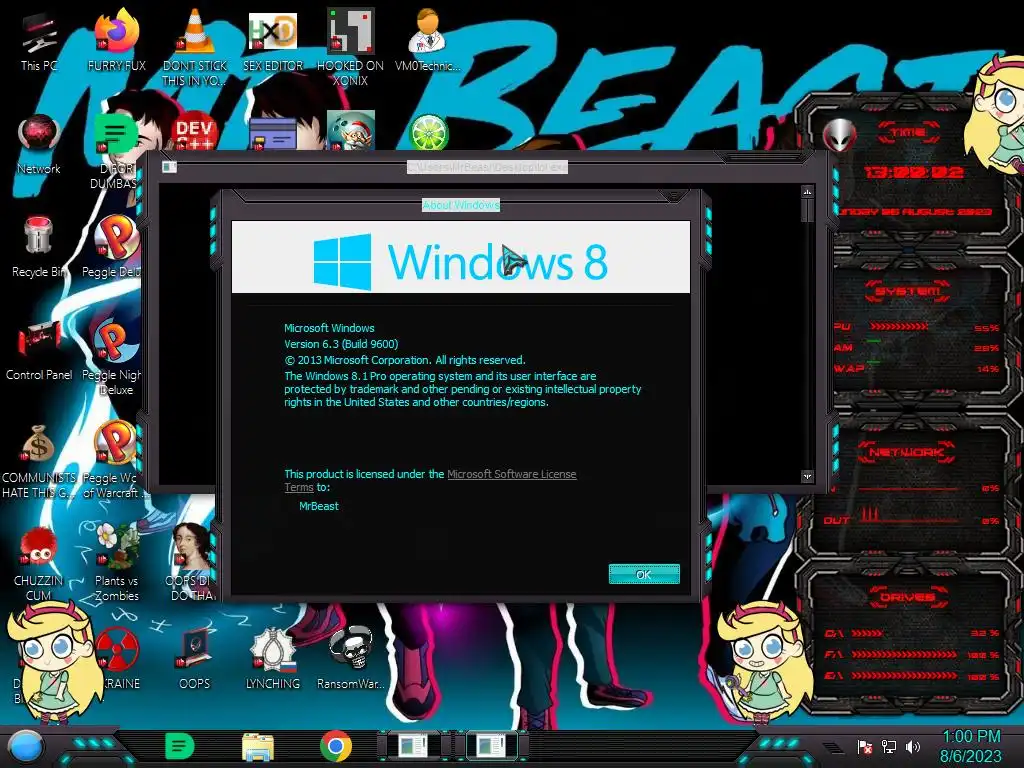The height and width of the screenshot is (768, 1024).
Task: Click the Action Center flag tray icon
Action: tap(865, 746)
